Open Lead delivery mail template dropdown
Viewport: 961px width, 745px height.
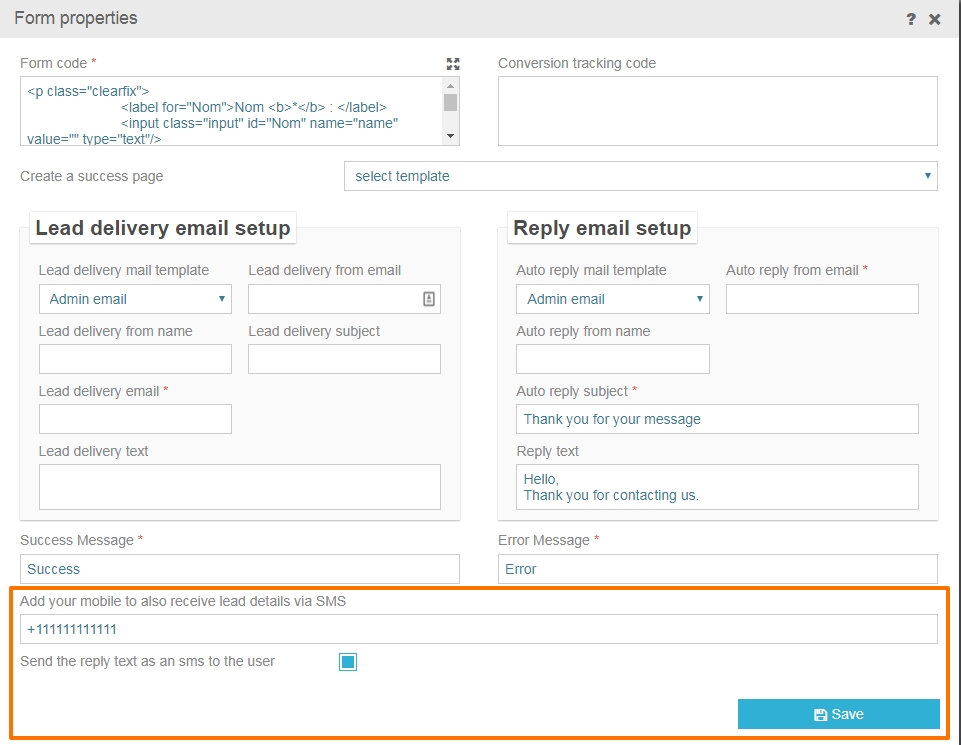point(135,299)
